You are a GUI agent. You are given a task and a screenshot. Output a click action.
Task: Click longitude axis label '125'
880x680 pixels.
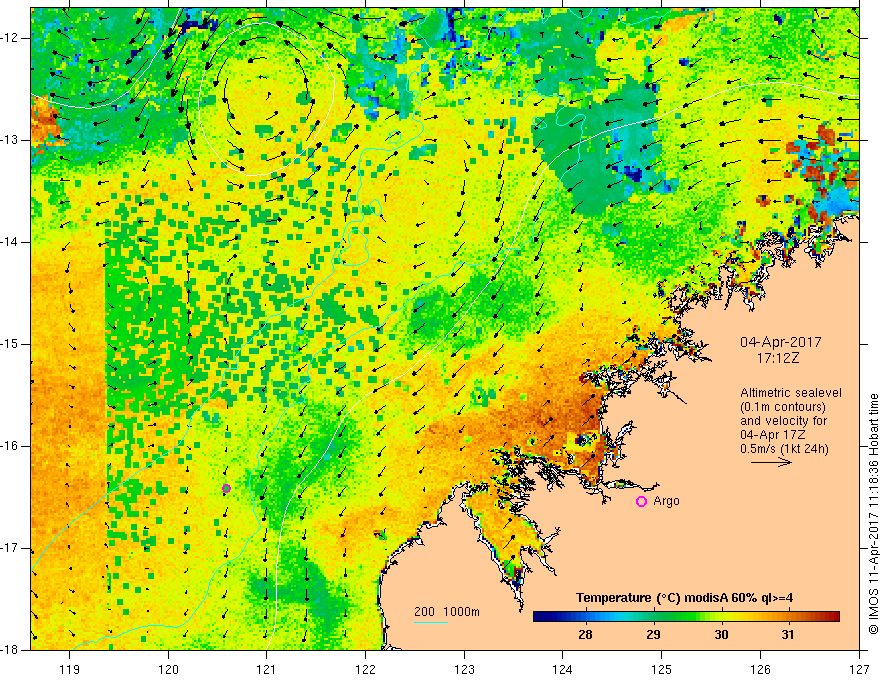click(x=662, y=669)
